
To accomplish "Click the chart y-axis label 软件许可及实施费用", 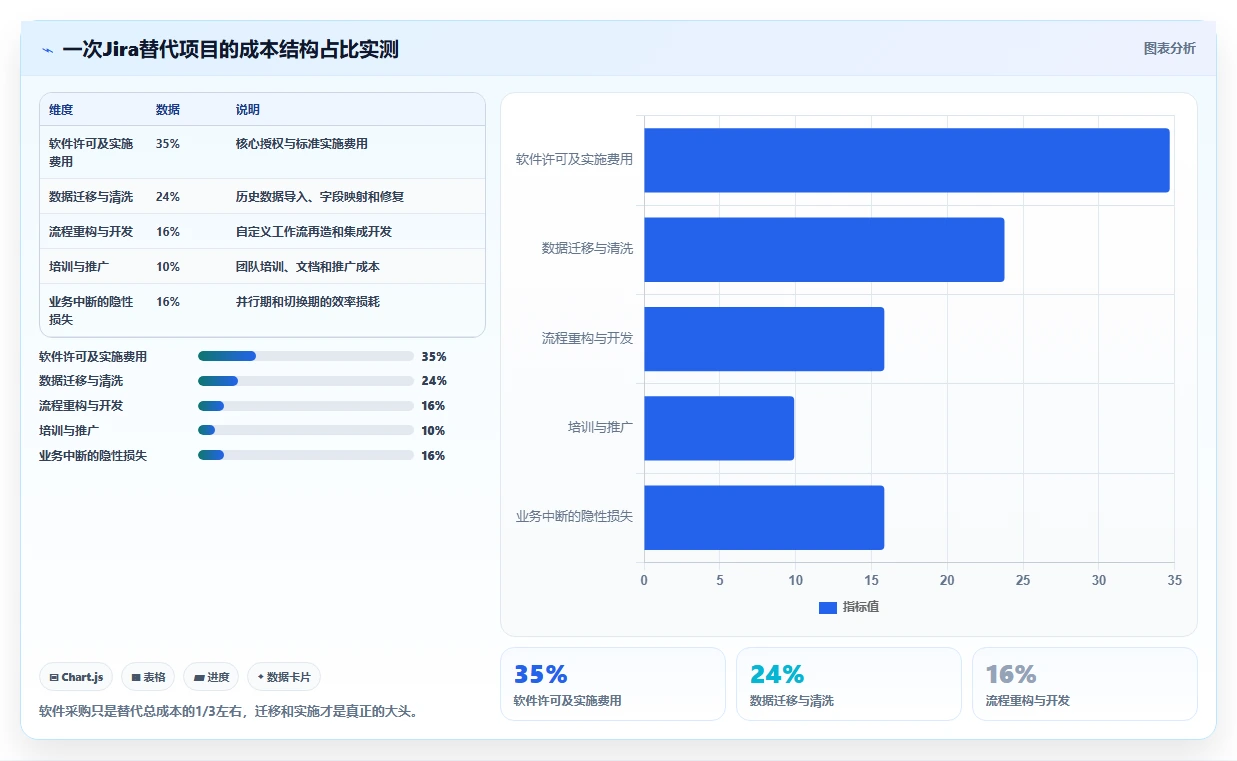I will tap(574, 159).
